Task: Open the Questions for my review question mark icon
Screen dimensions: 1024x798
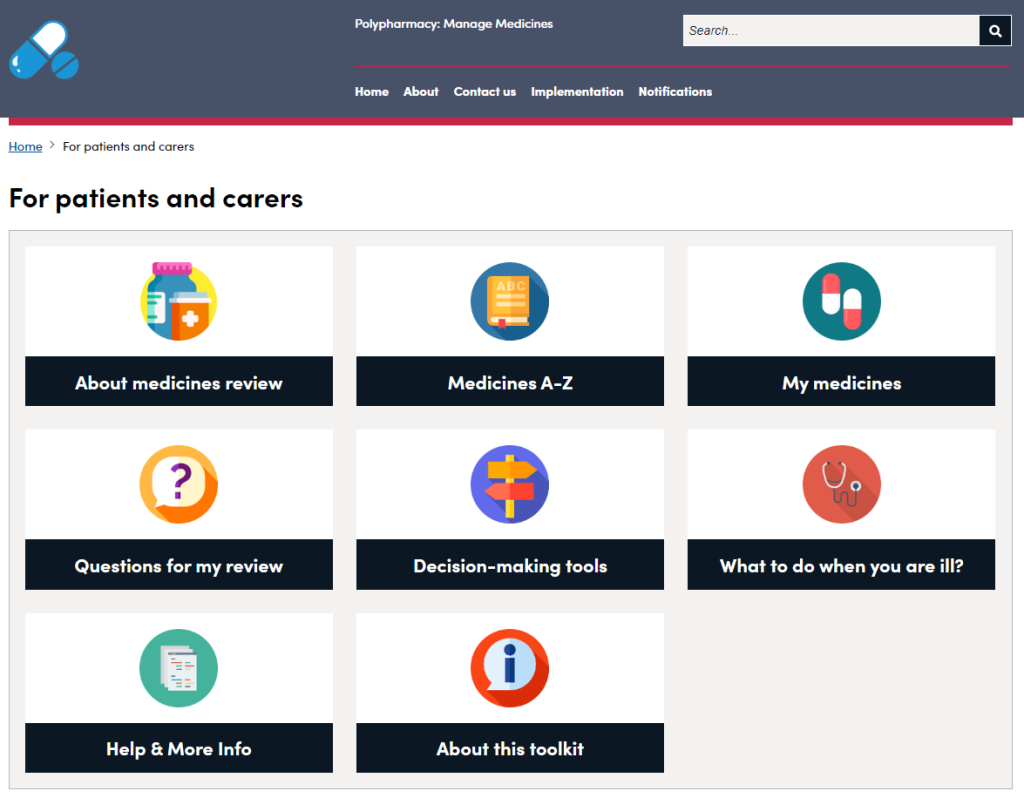Action: click(178, 484)
